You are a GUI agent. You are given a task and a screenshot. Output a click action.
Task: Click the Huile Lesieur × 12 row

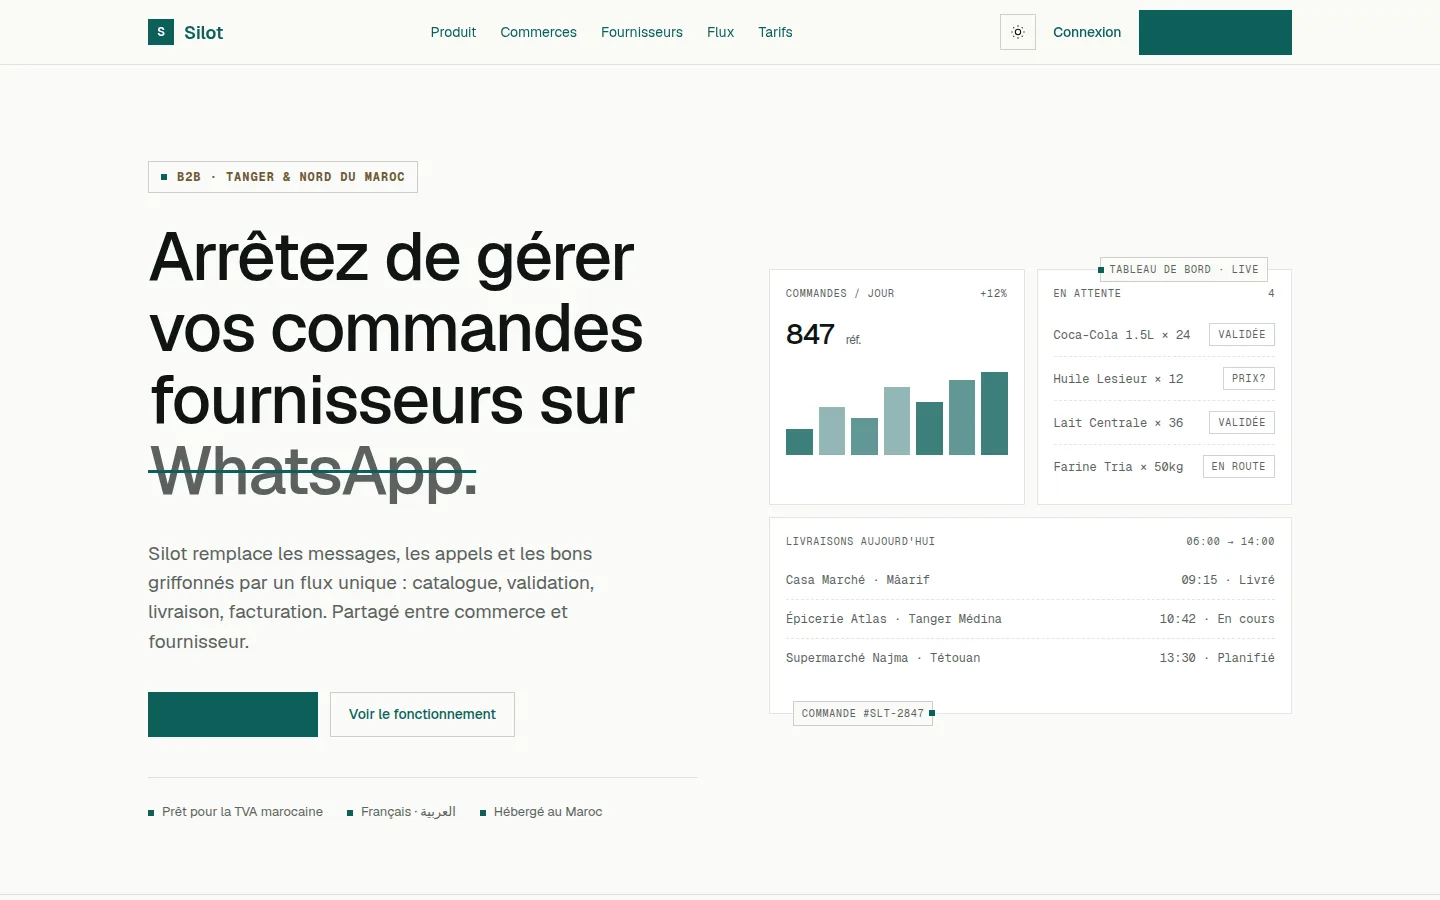1164,379
